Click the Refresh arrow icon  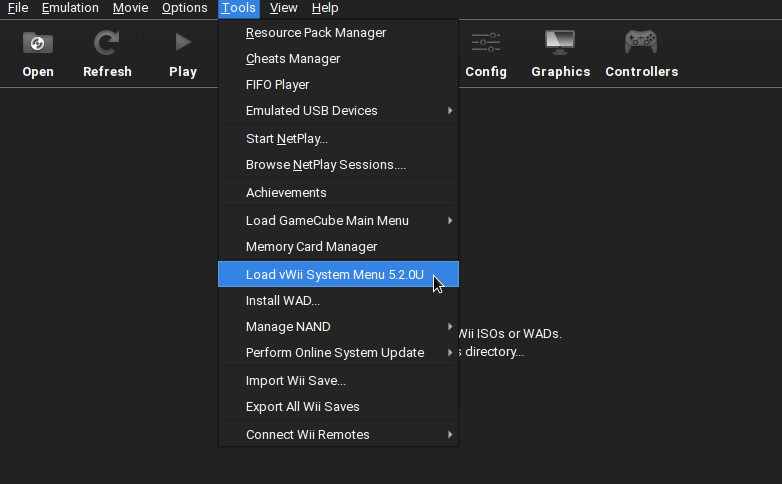pyautogui.click(x=107, y=43)
